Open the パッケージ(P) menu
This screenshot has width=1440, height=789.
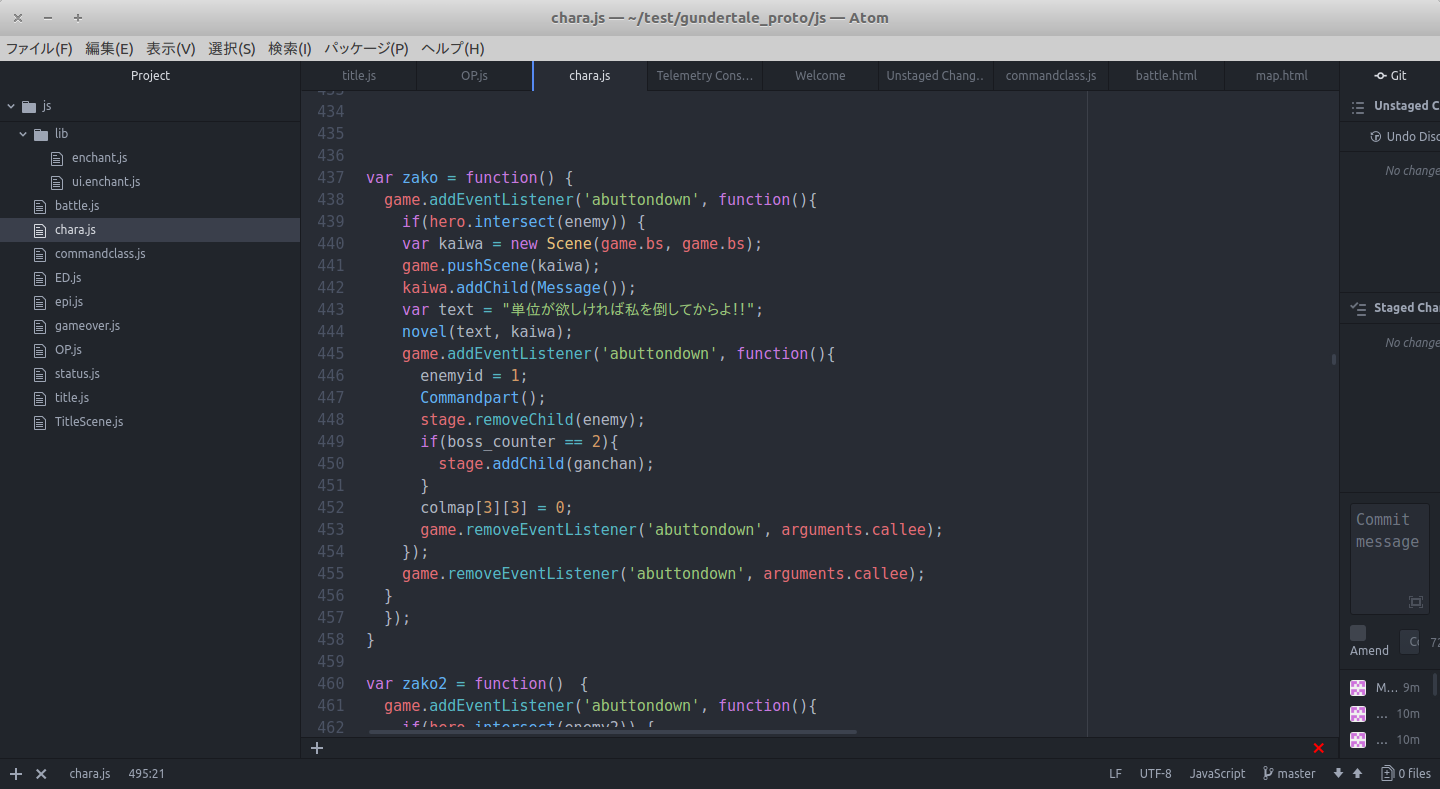coord(366,49)
